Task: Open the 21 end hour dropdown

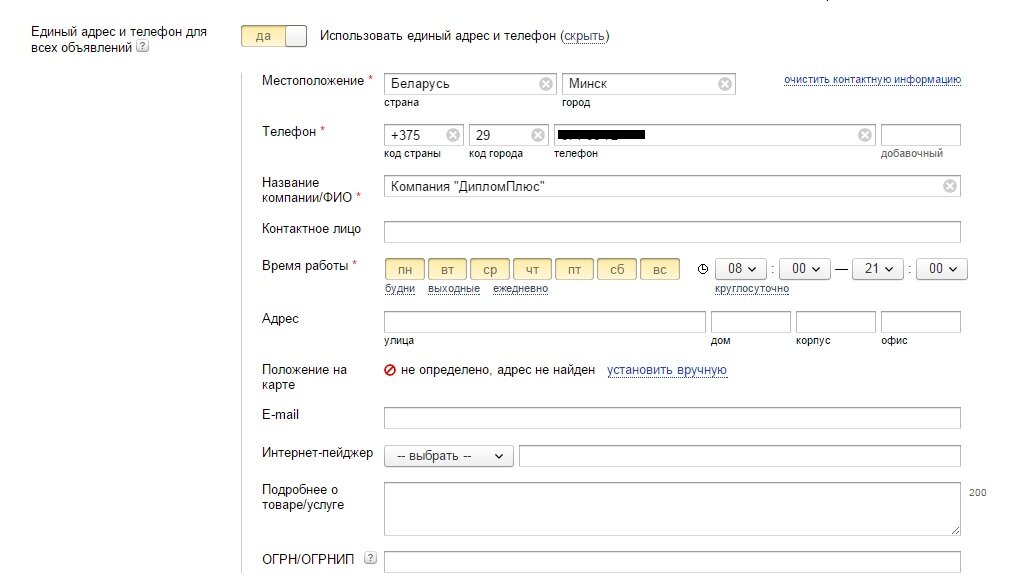Action: pos(877,268)
